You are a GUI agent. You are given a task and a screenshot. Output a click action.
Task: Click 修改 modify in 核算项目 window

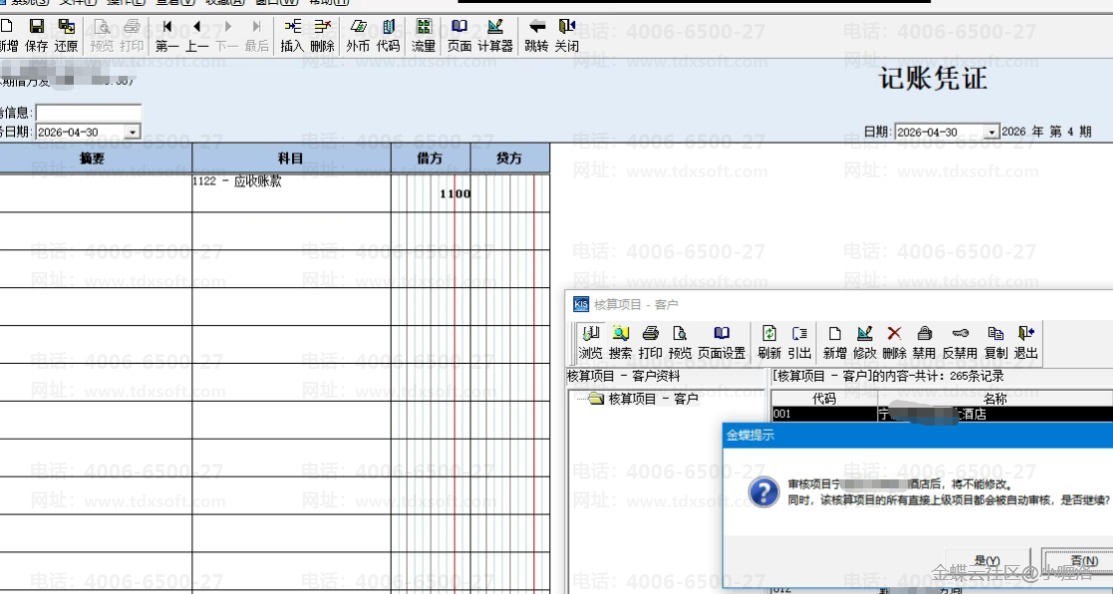pyautogui.click(x=865, y=342)
